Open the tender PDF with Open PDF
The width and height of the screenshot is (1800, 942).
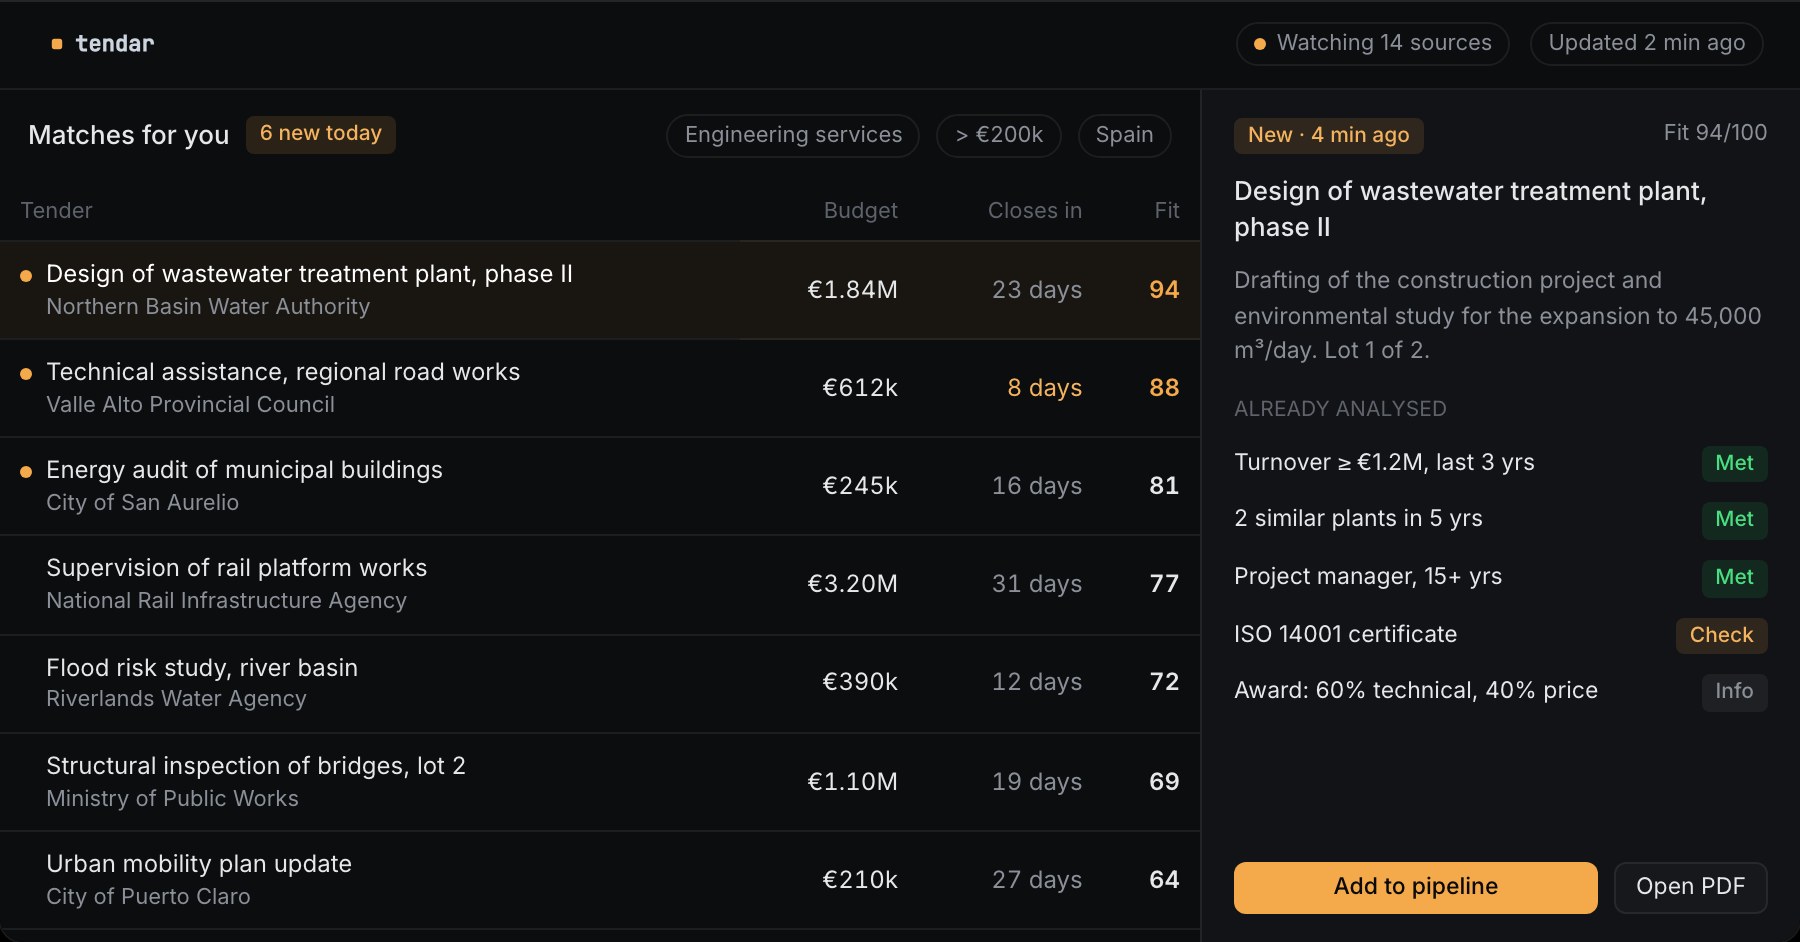pyautogui.click(x=1690, y=887)
